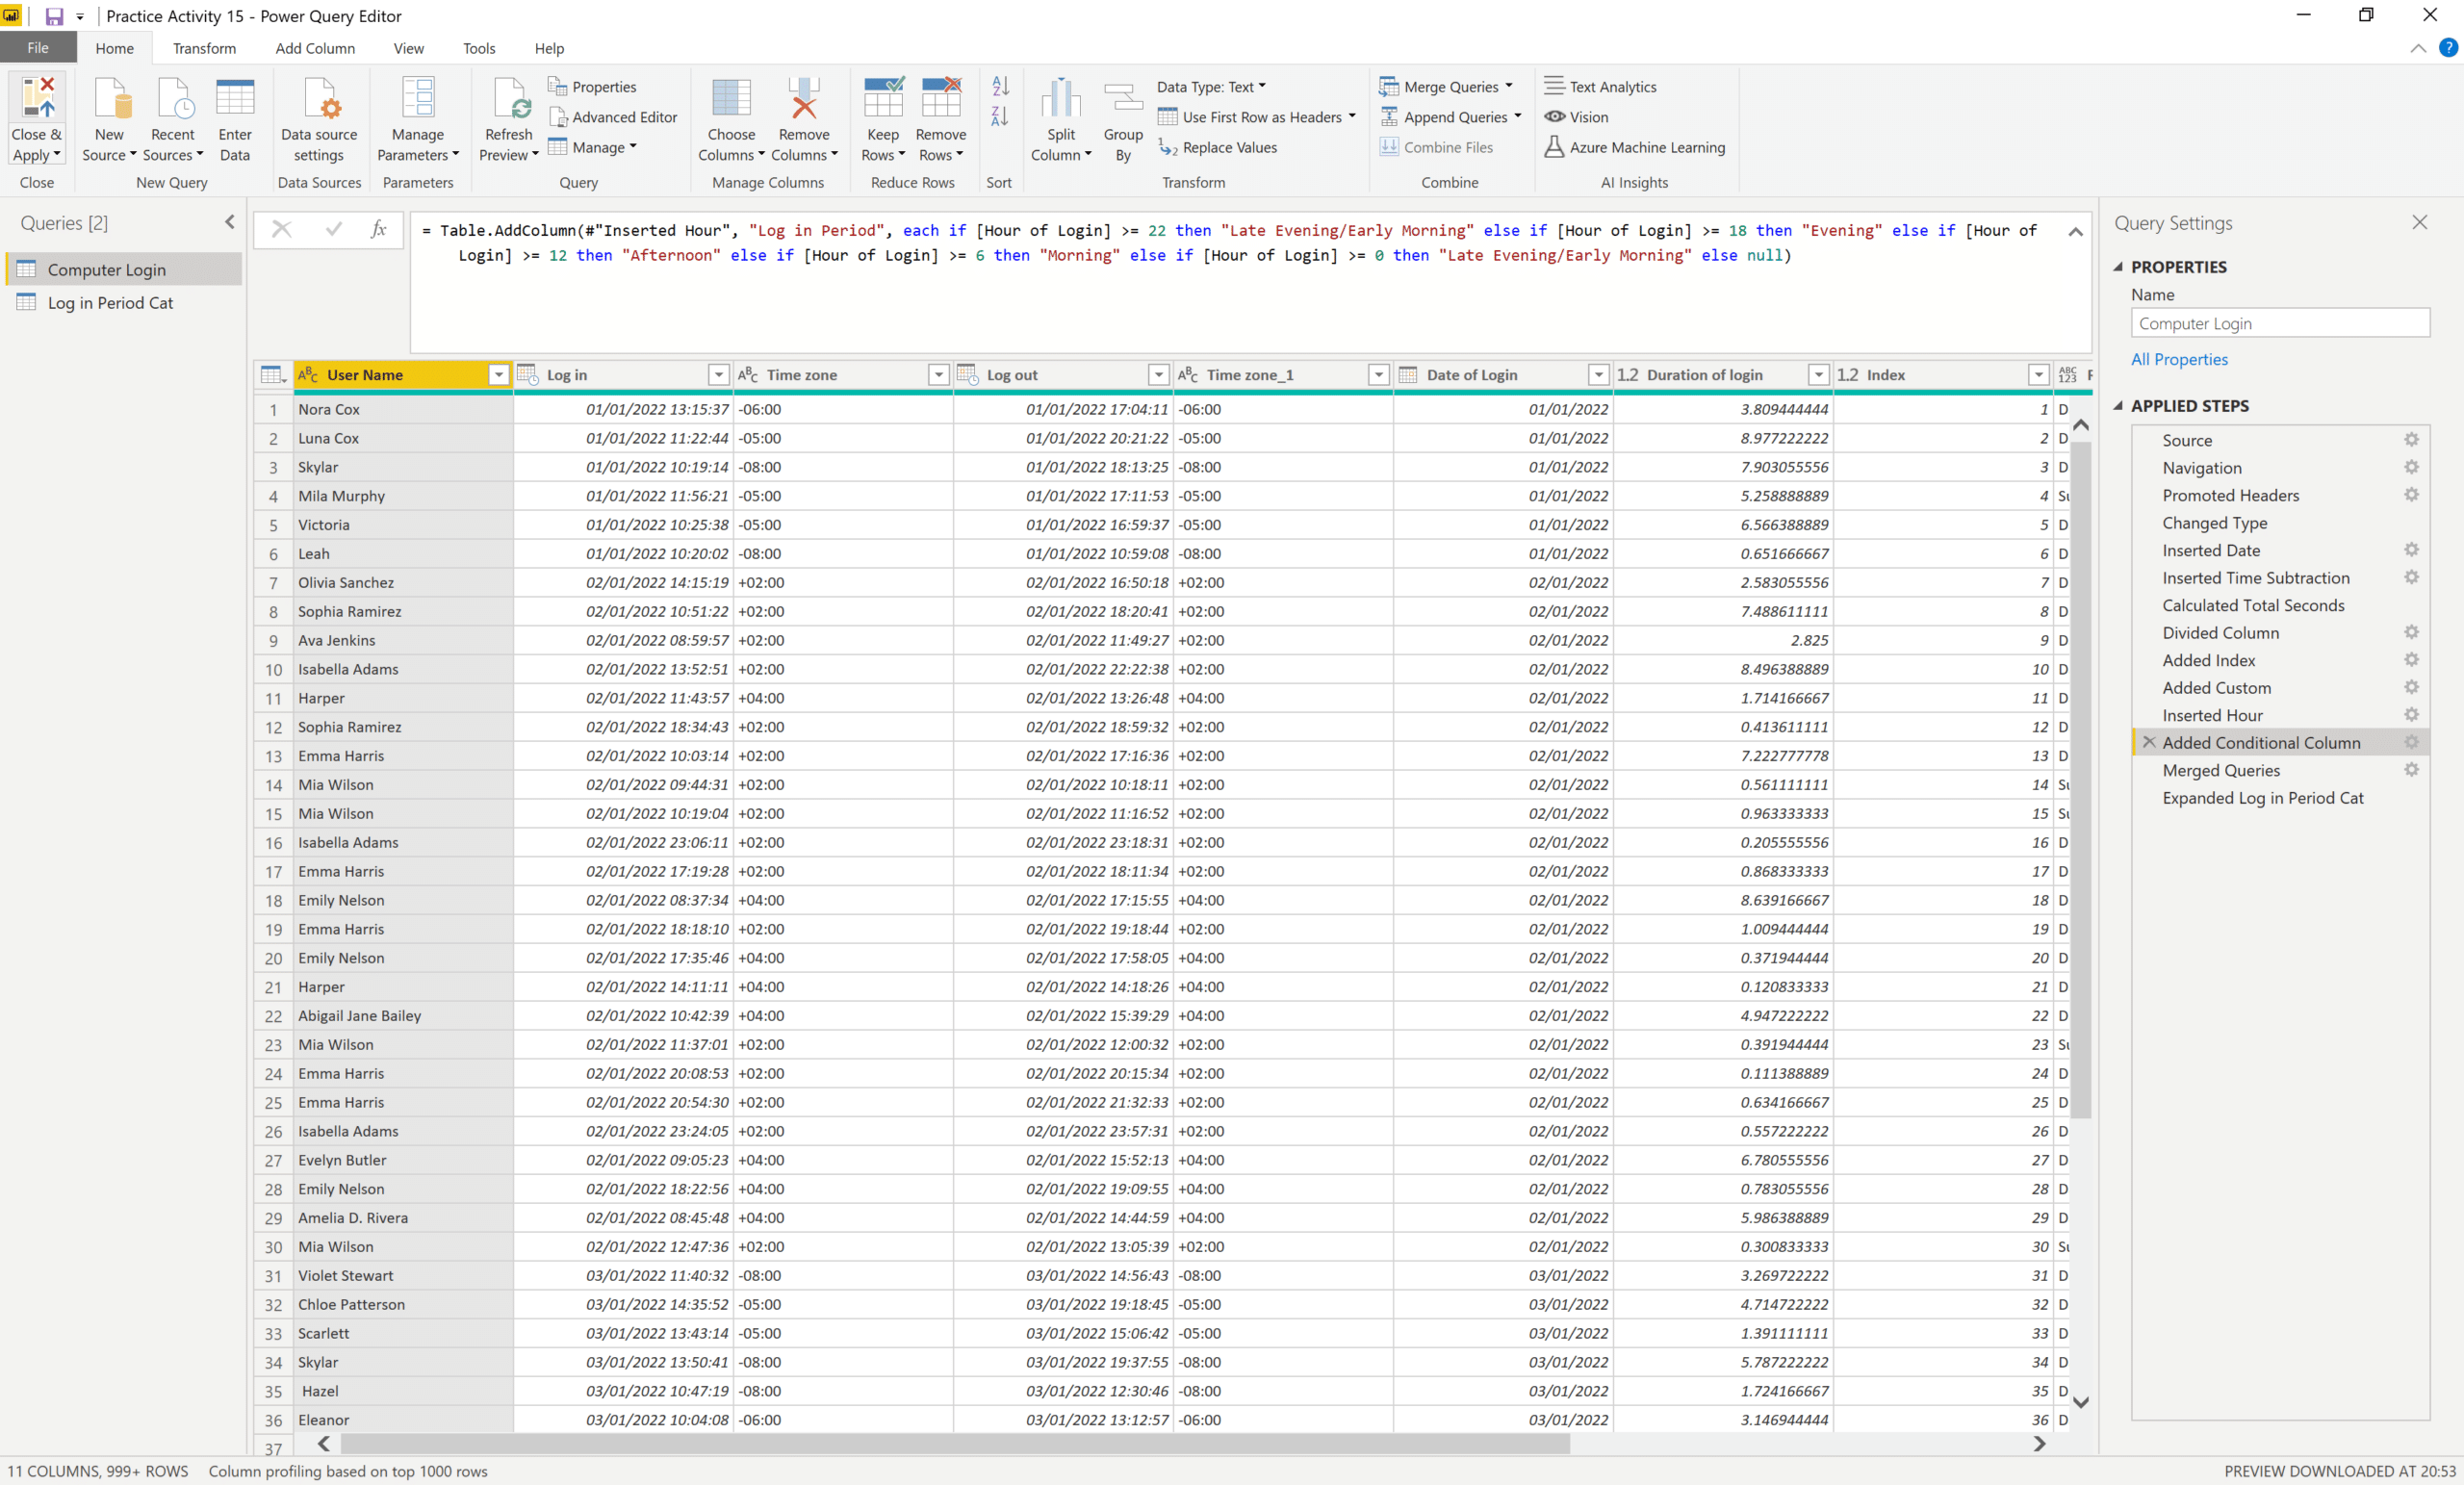Switch to the Tools tab

(479, 48)
